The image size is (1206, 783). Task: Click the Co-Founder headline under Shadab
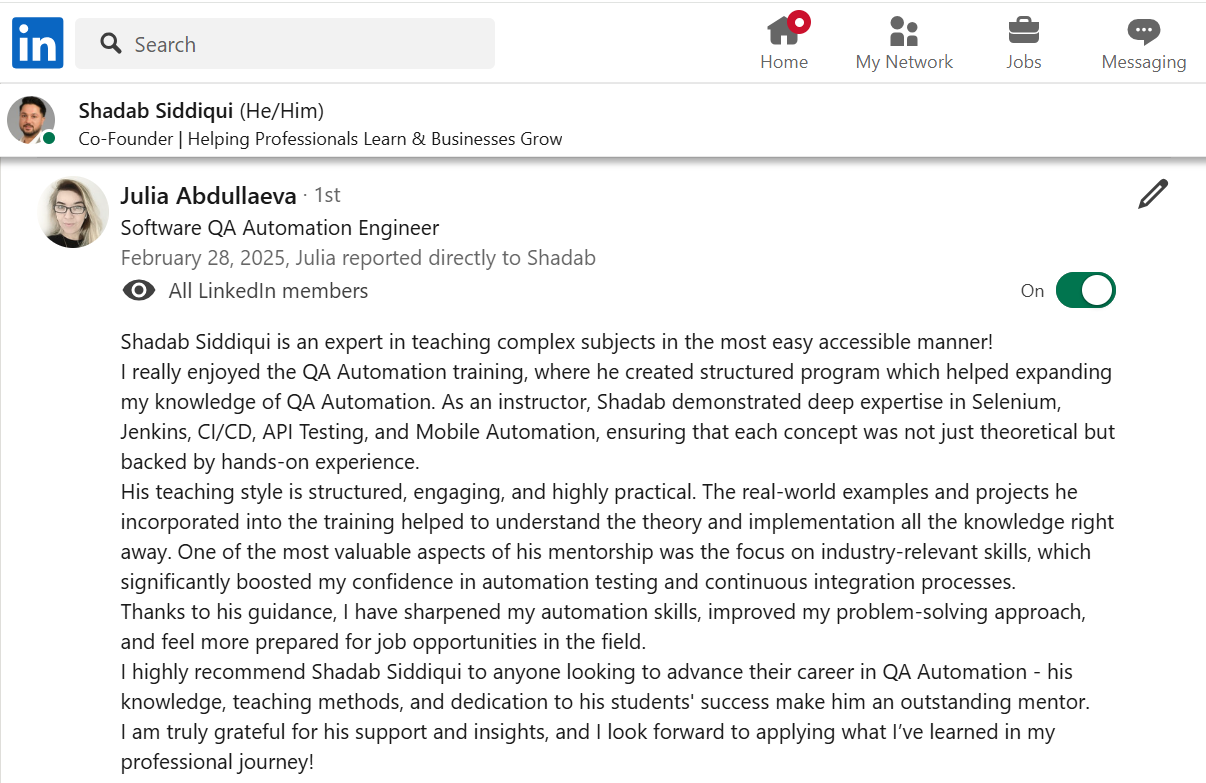point(320,139)
